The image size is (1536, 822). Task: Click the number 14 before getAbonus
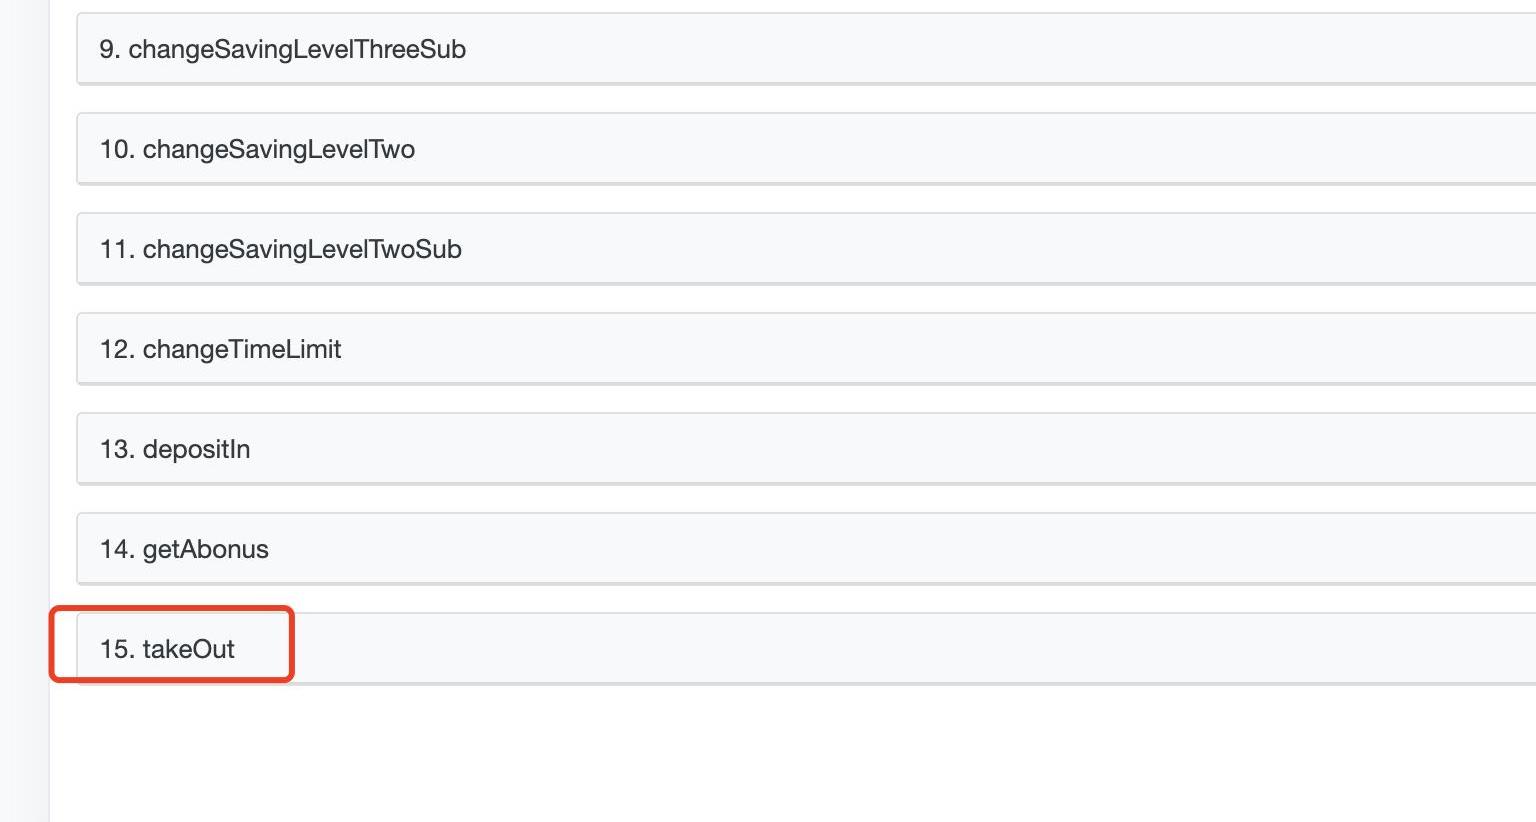pyautogui.click(x=116, y=549)
